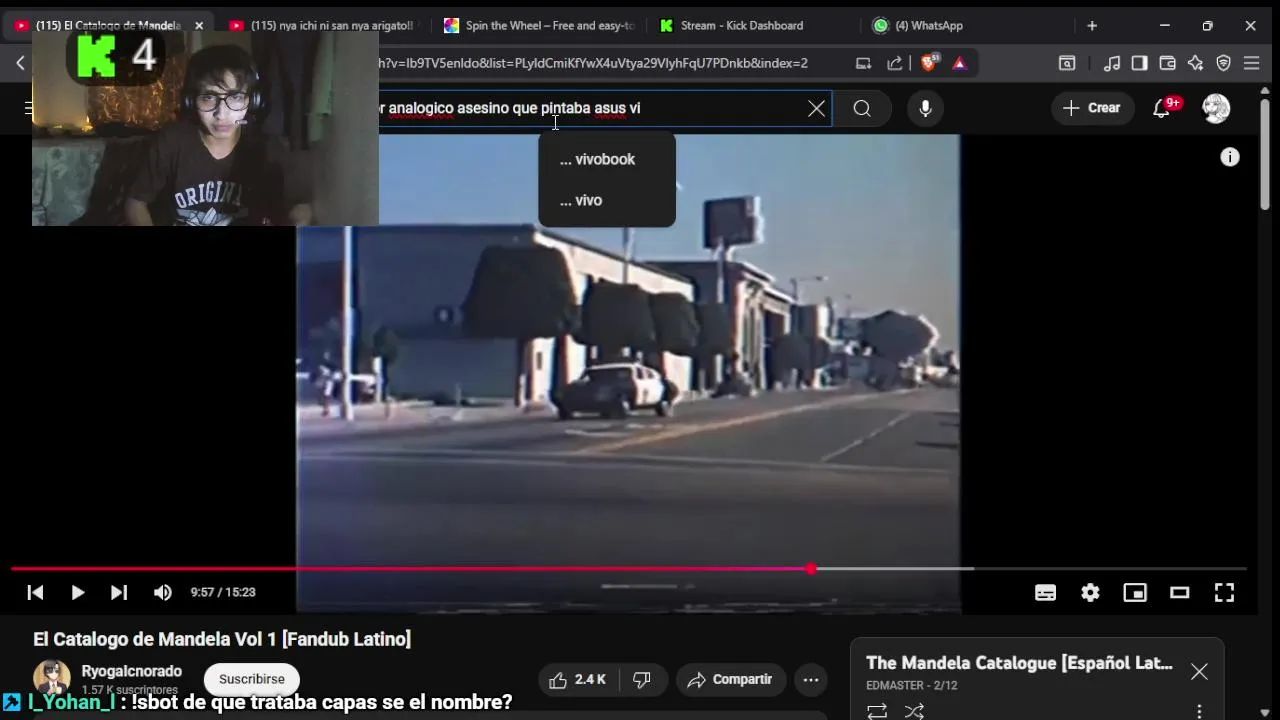Viewport: 1280px width, 720px height.
Task: Switch to theater mode
Action: click(x=1180, y=592)
